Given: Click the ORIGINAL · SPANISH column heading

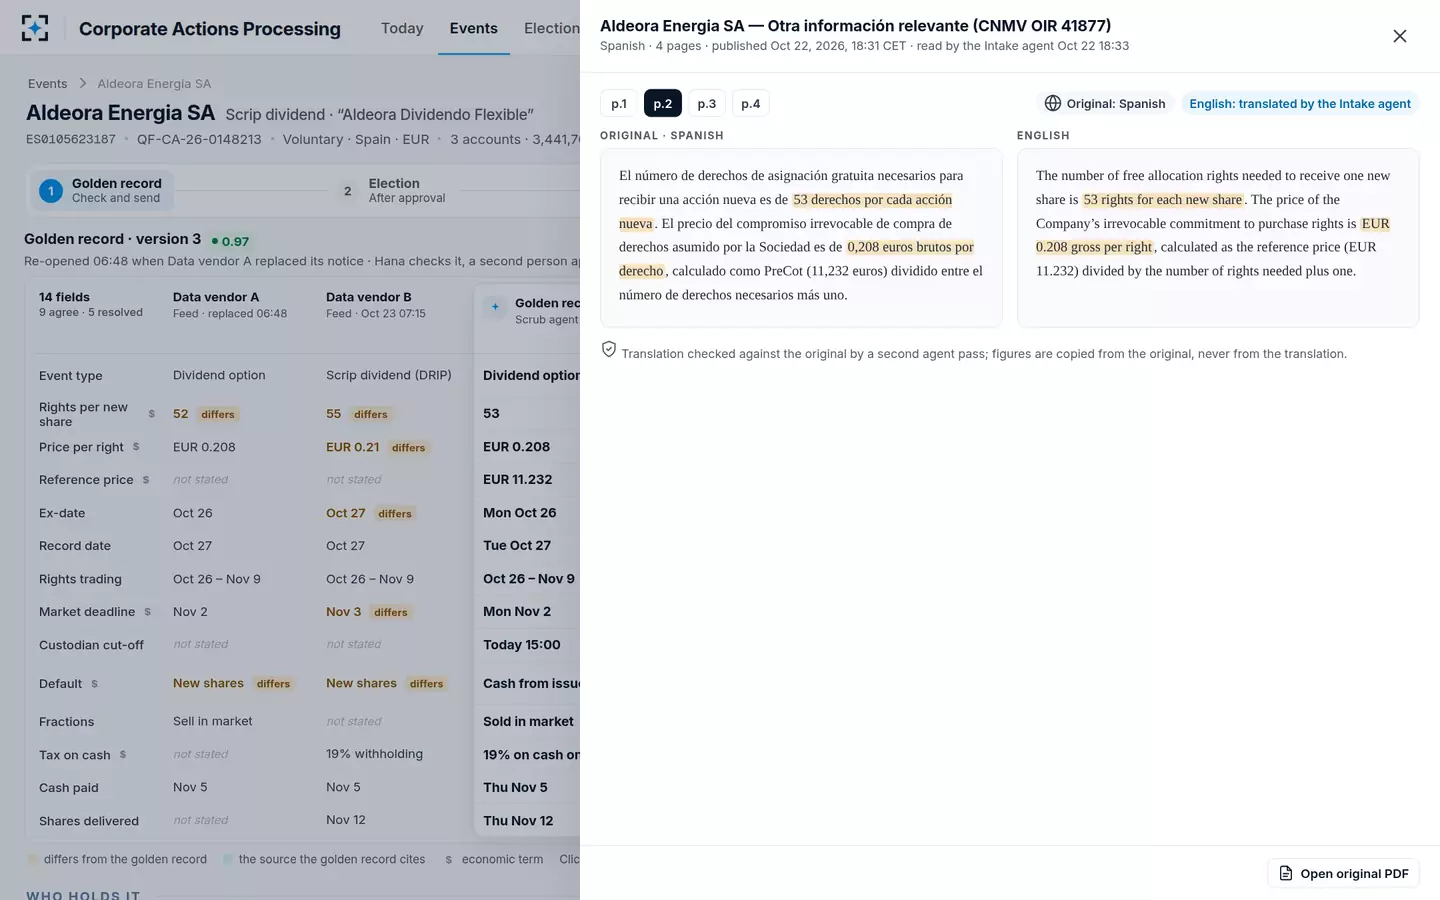Looking at the screenshot, I should [x=662, y=135].
